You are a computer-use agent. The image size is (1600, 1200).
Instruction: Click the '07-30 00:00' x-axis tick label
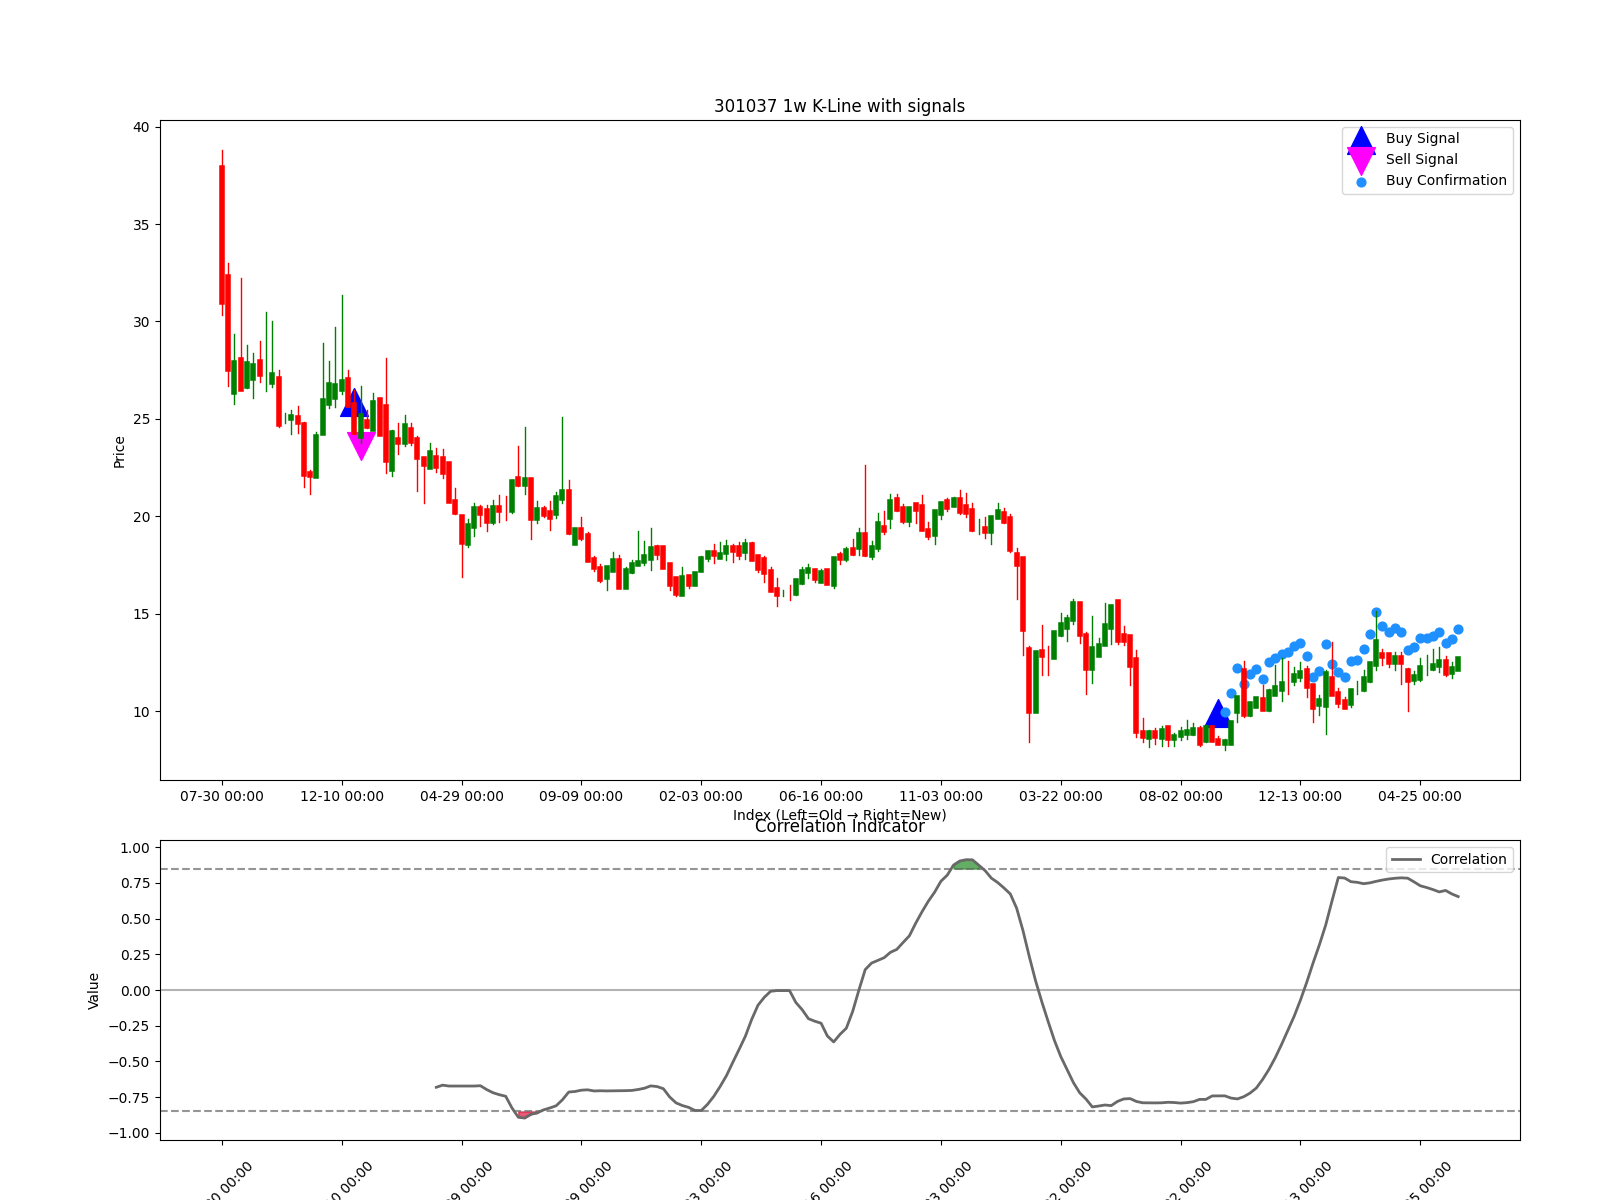click(x=222, y=797)
